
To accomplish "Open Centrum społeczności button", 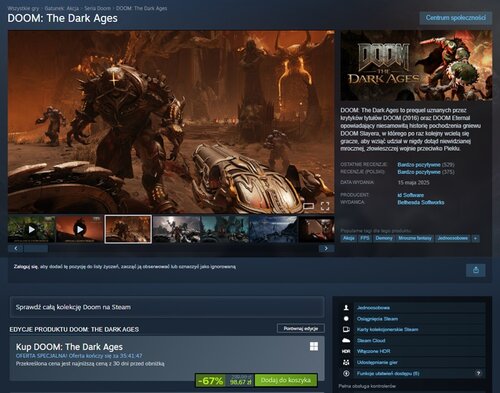I will [456, 18].
